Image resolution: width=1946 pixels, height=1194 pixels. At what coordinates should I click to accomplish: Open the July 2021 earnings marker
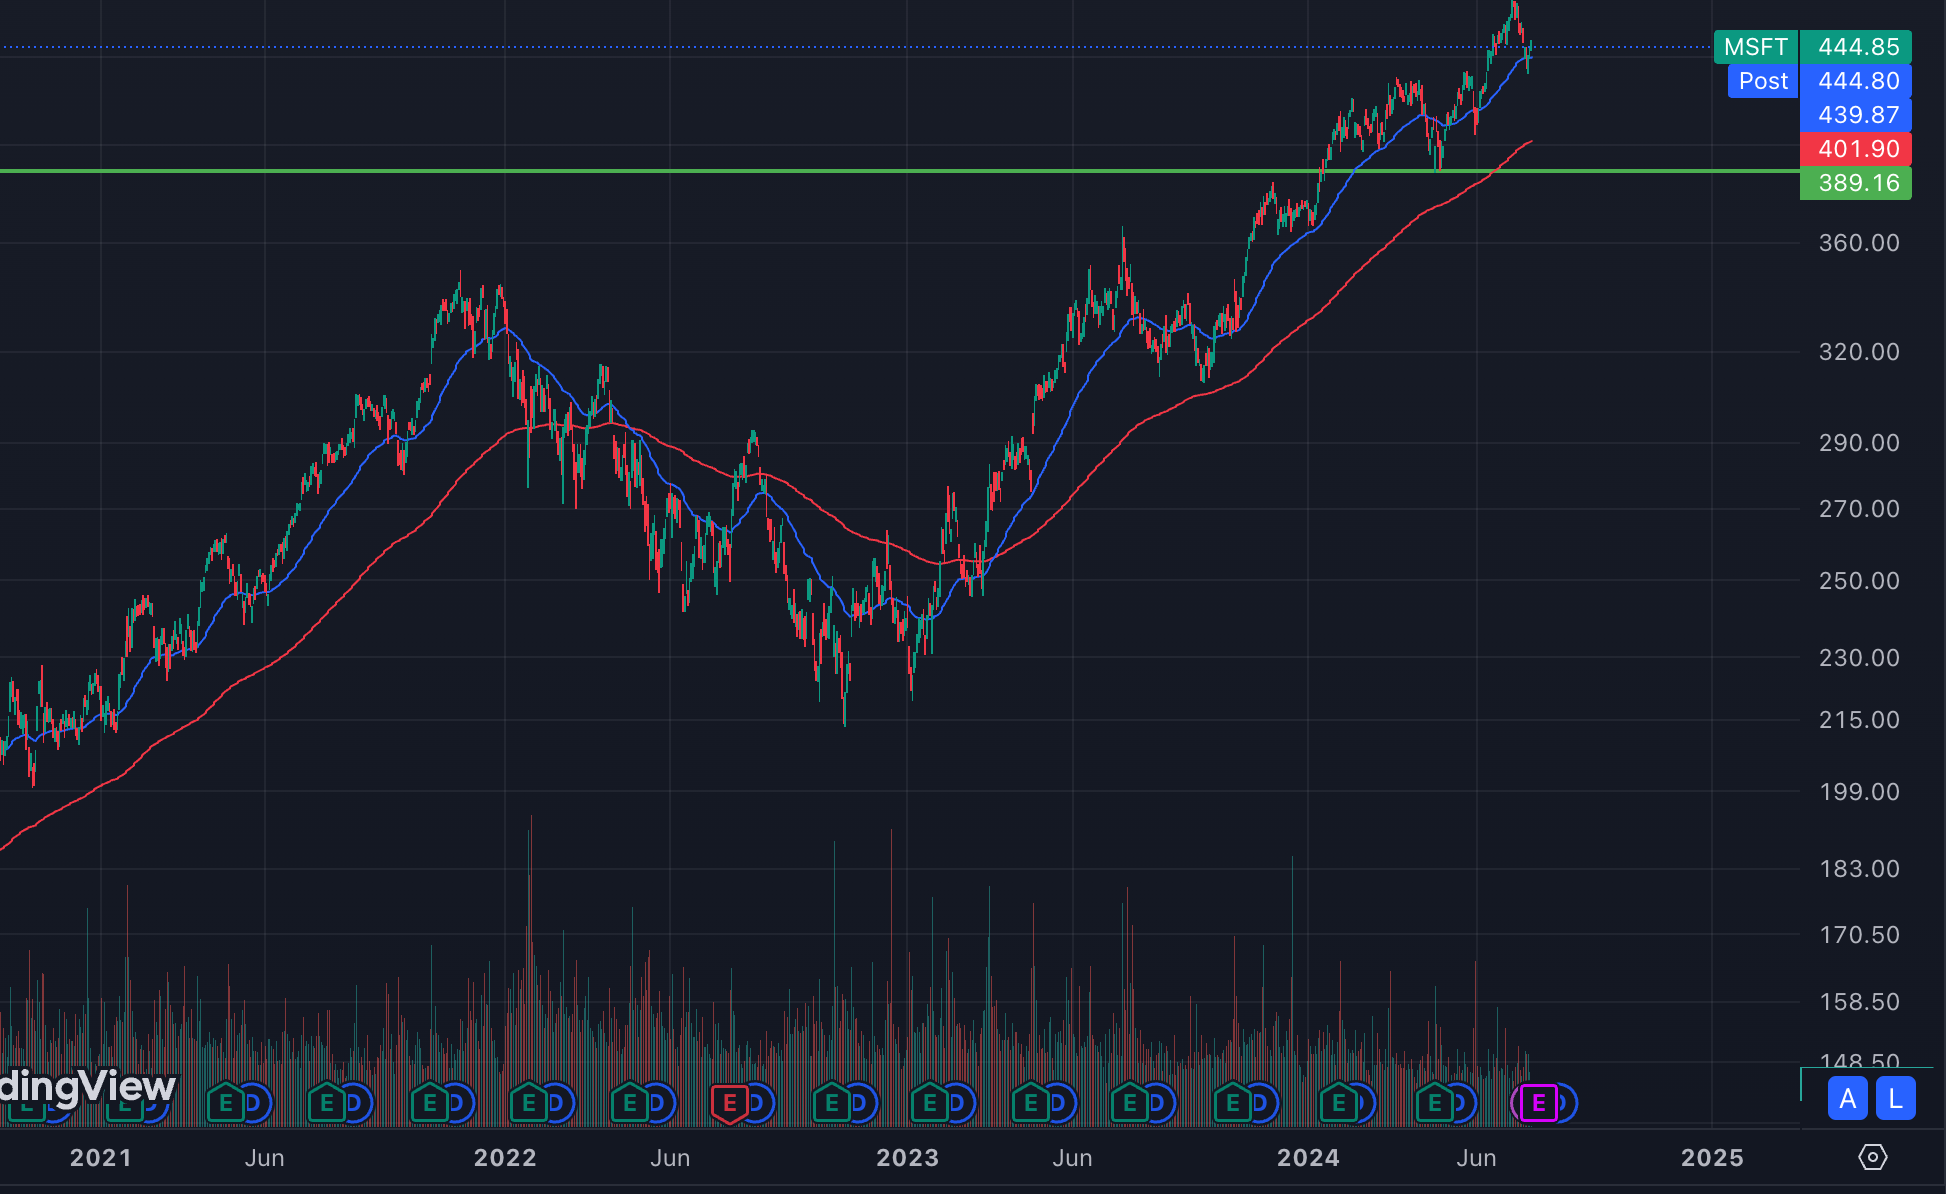pos(327,1103)
